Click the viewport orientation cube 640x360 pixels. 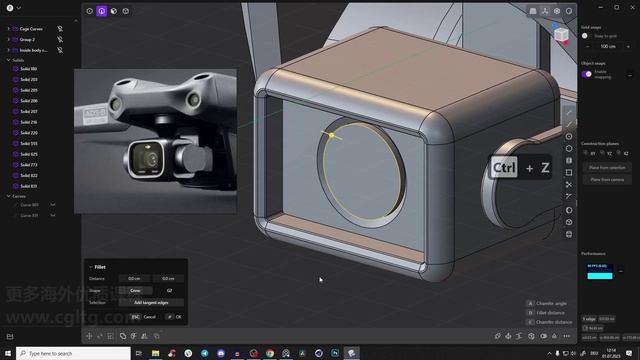562,34
